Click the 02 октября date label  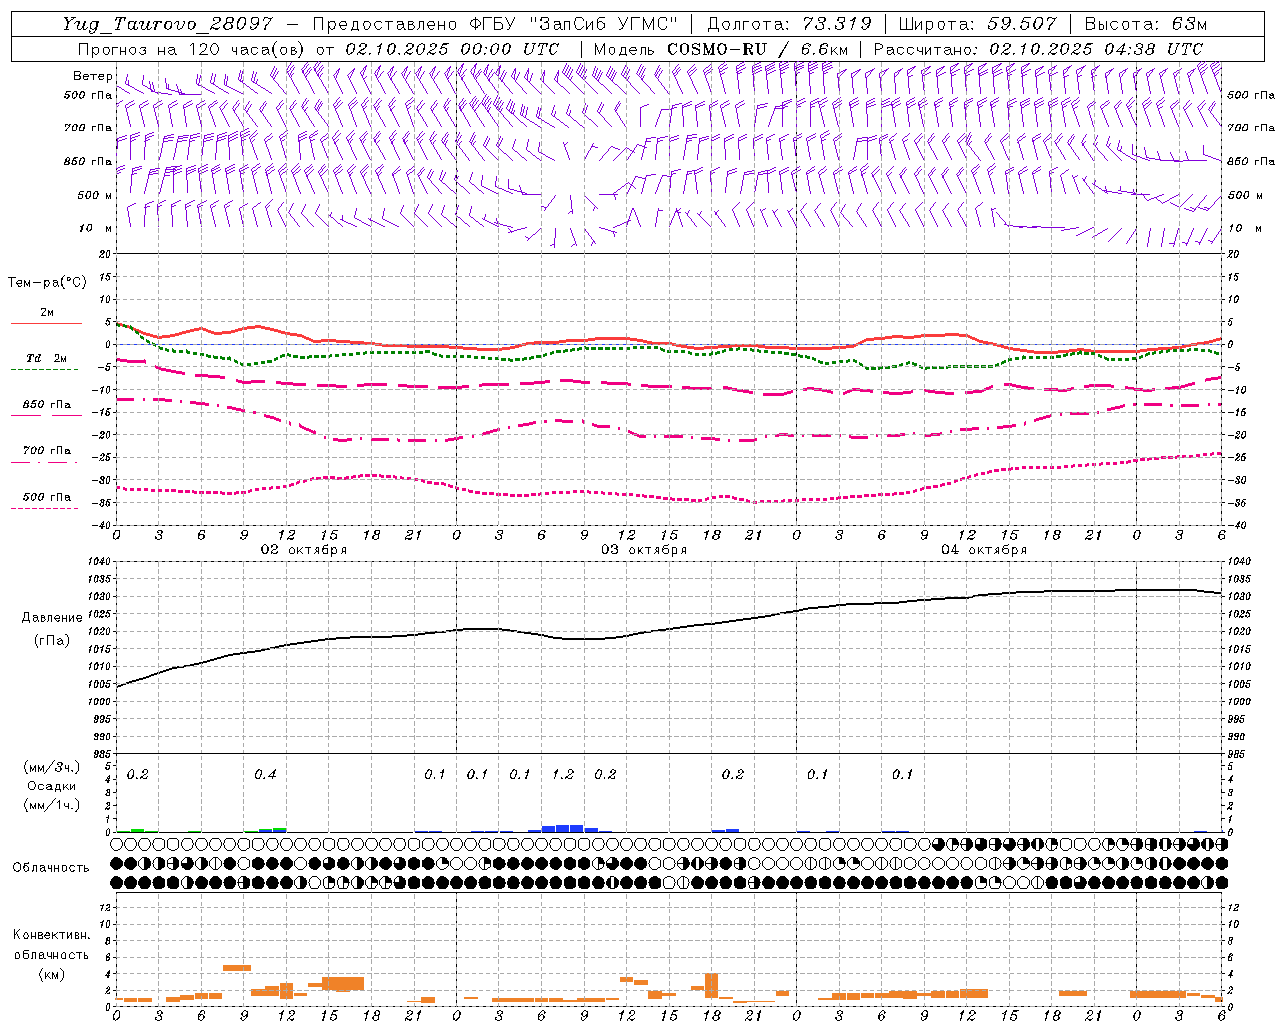(304, 550)
